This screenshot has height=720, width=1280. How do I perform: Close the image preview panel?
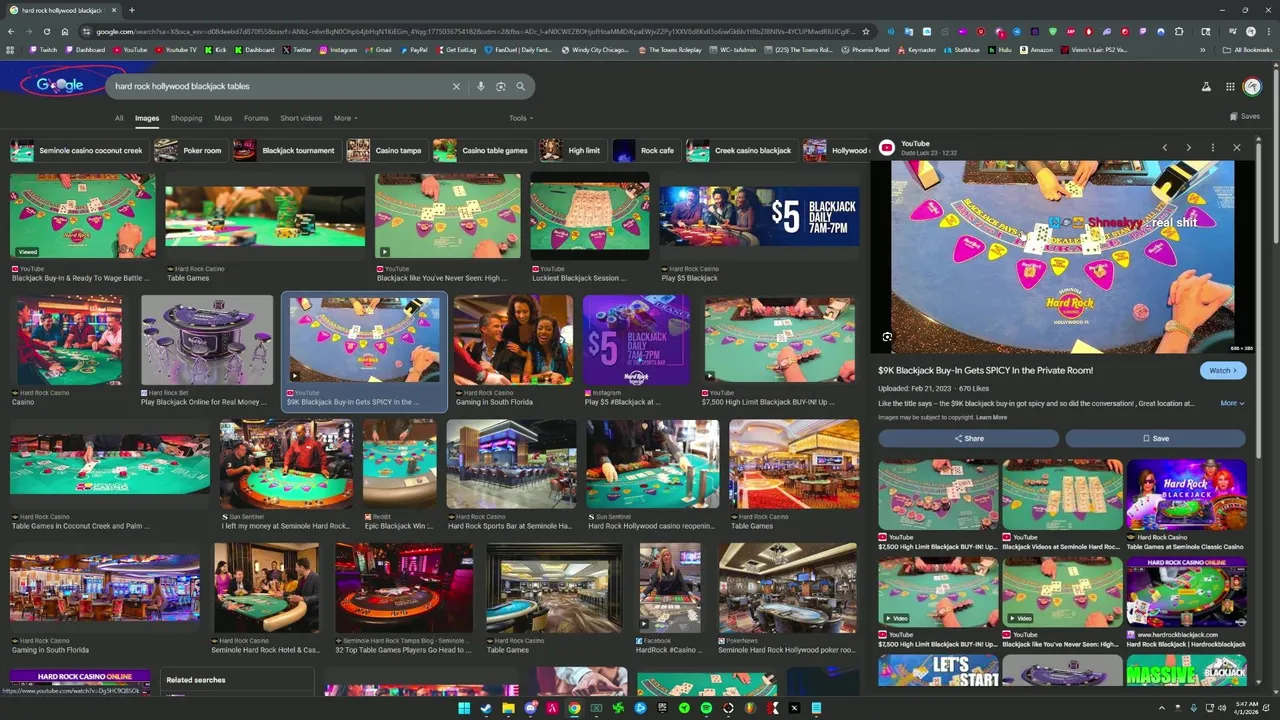point(1237,147)
